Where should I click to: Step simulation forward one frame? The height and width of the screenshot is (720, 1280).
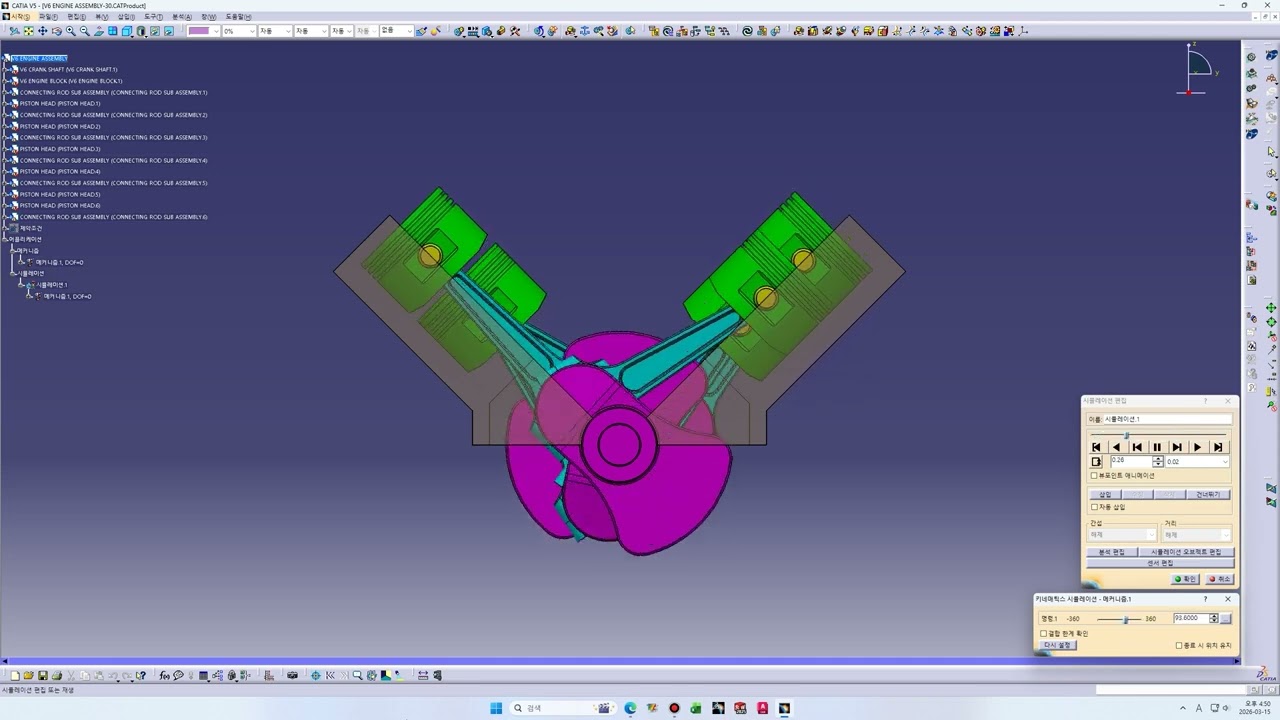tap(1177, 447)
